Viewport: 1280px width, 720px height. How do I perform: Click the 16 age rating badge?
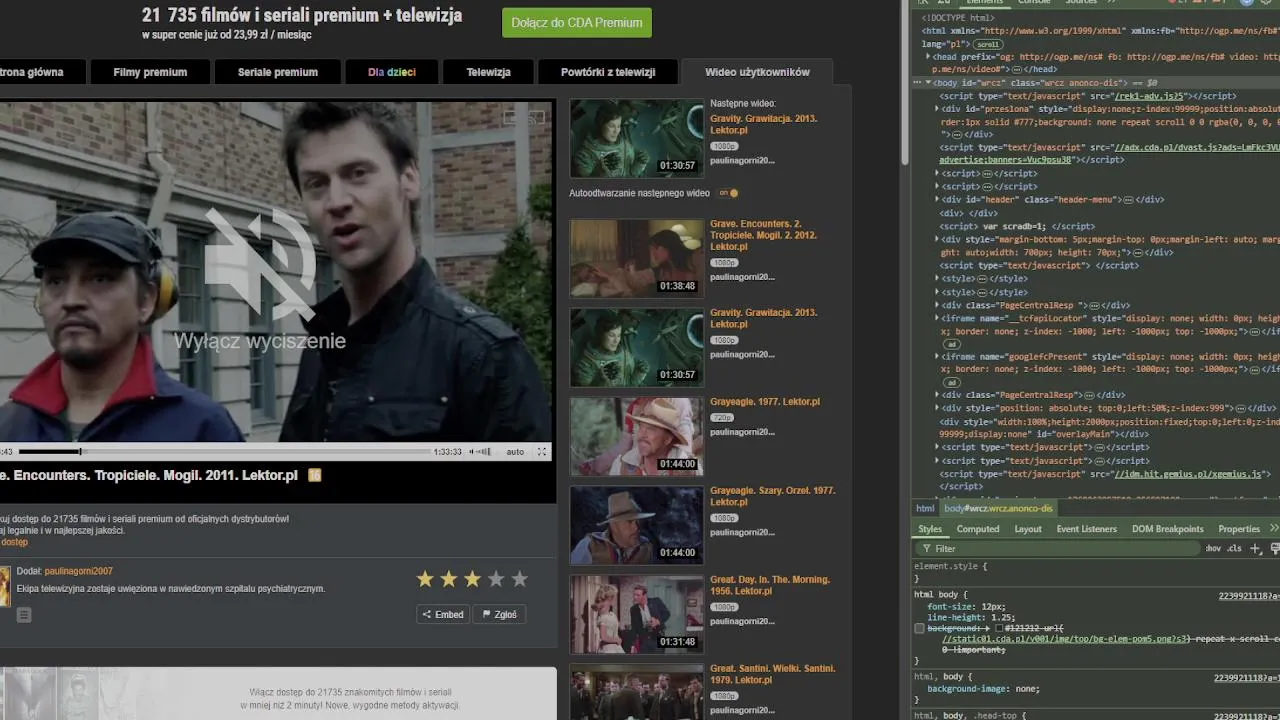coord(315,475)
